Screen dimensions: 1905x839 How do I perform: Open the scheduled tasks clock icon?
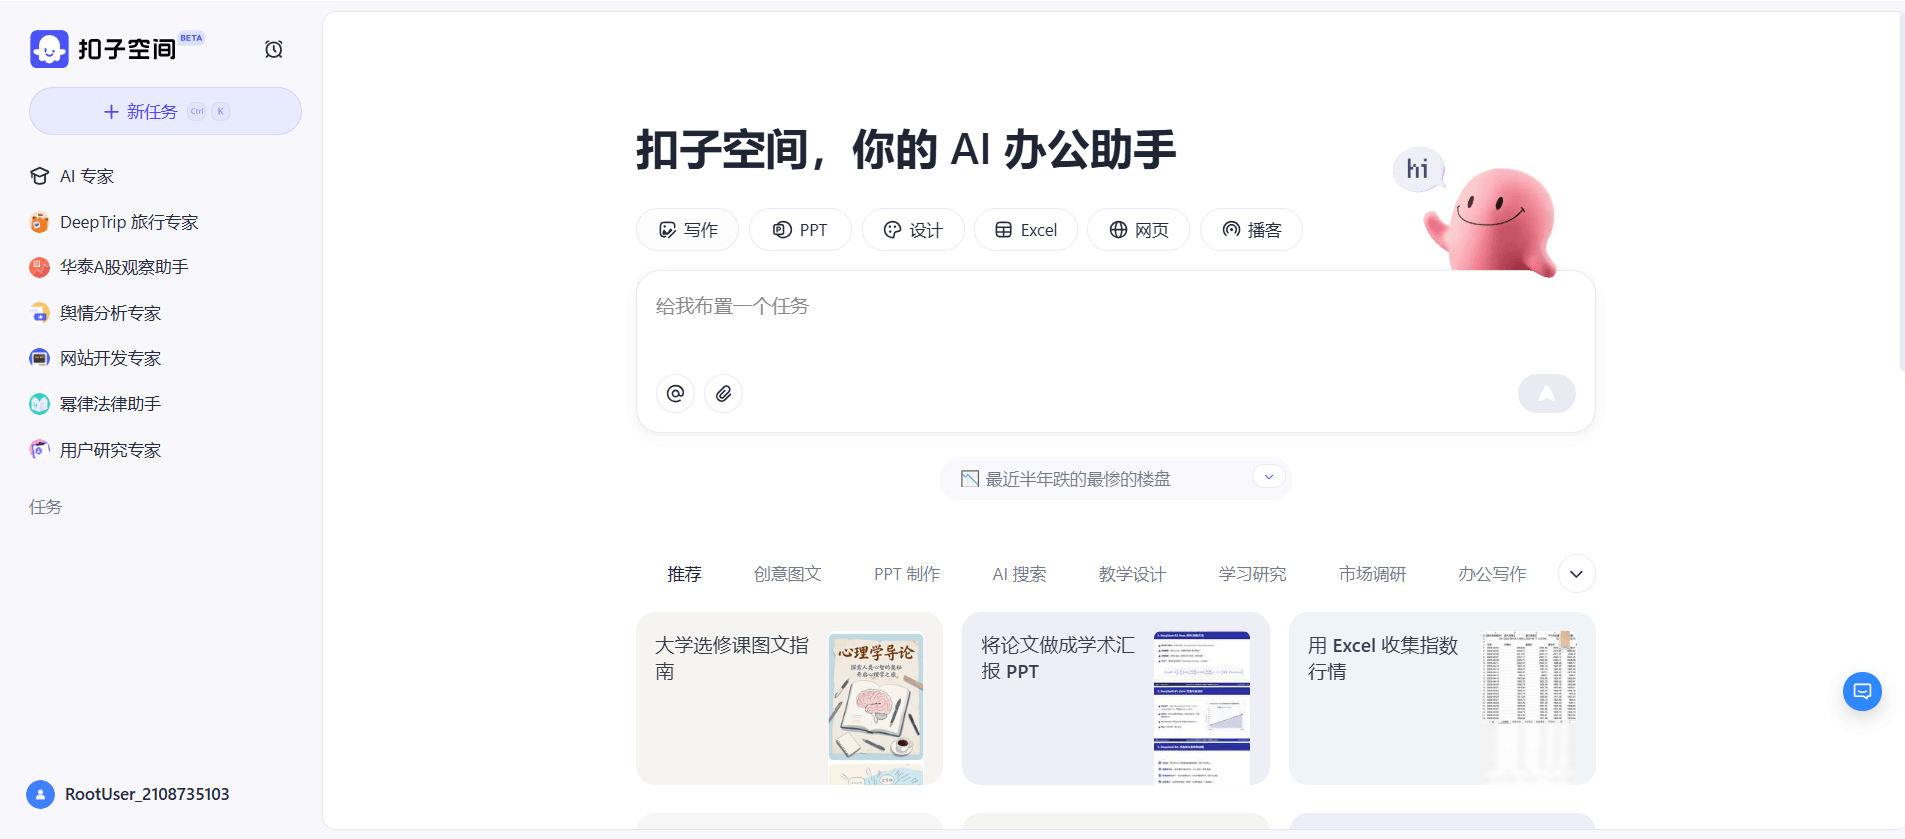[x=273, y=49]
